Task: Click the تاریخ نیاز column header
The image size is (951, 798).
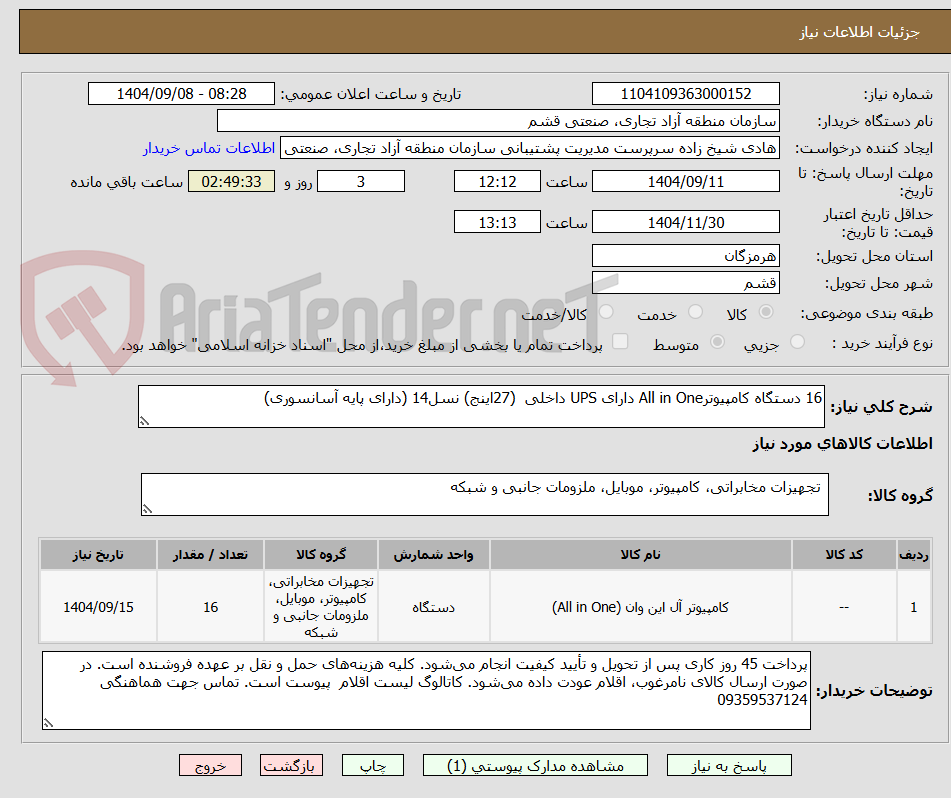Action: (x=98, y=555)
